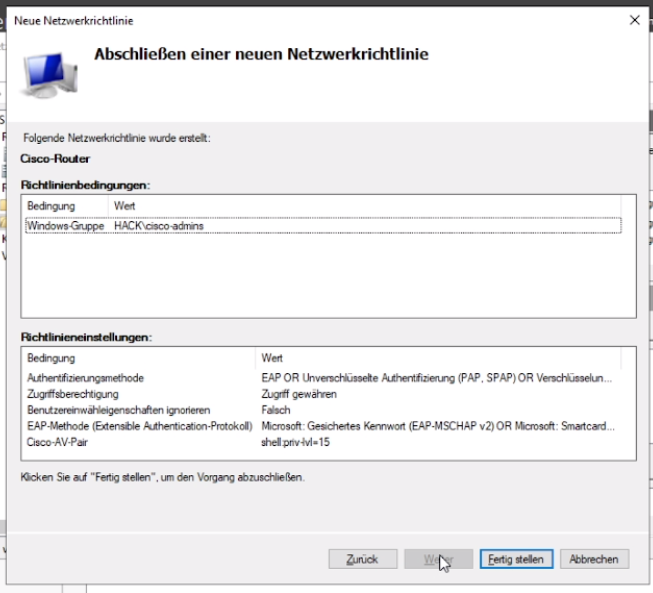Click the EAP OR Unverschlüsselte Authentifizierung value
The width and height of the screenshot is (653, 593).
point(436,378)
